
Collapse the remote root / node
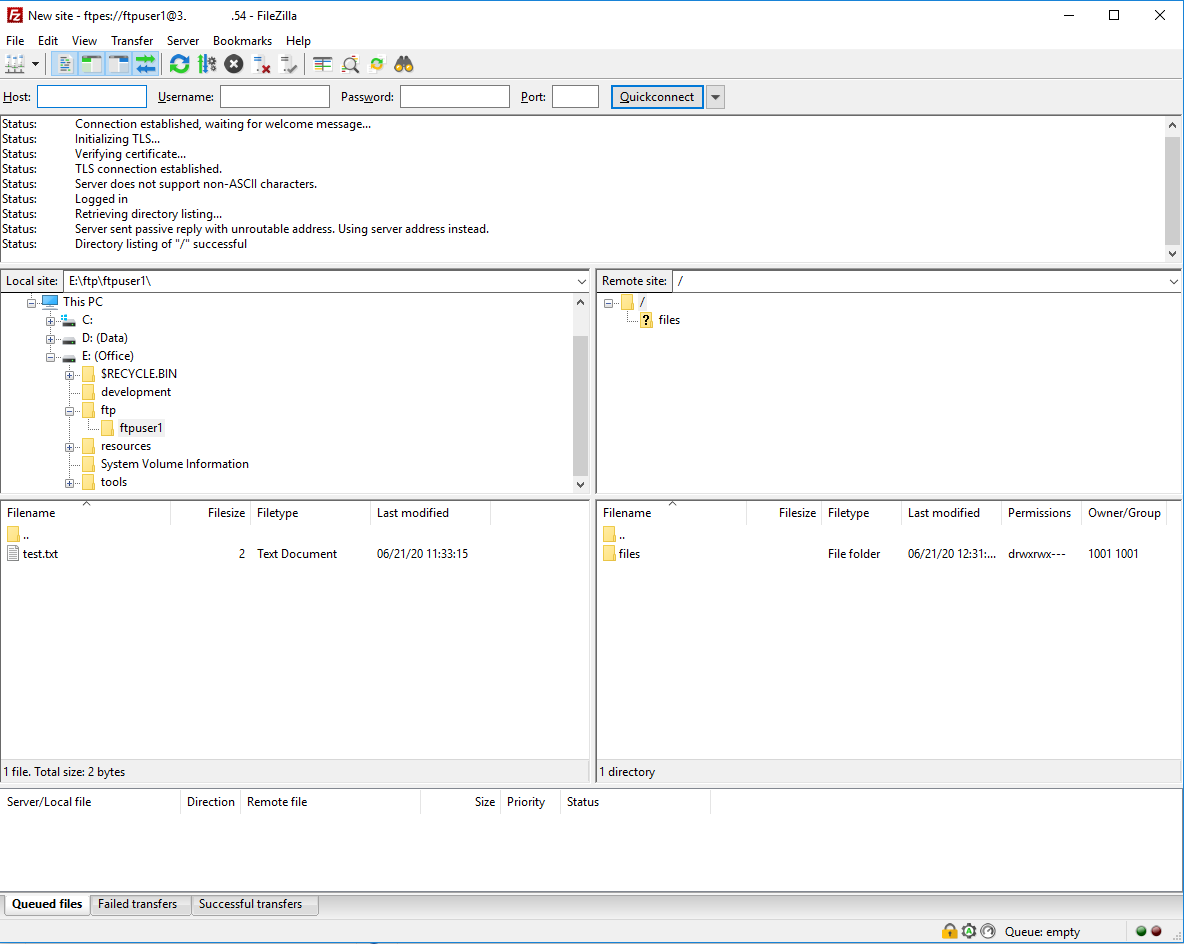608,303
